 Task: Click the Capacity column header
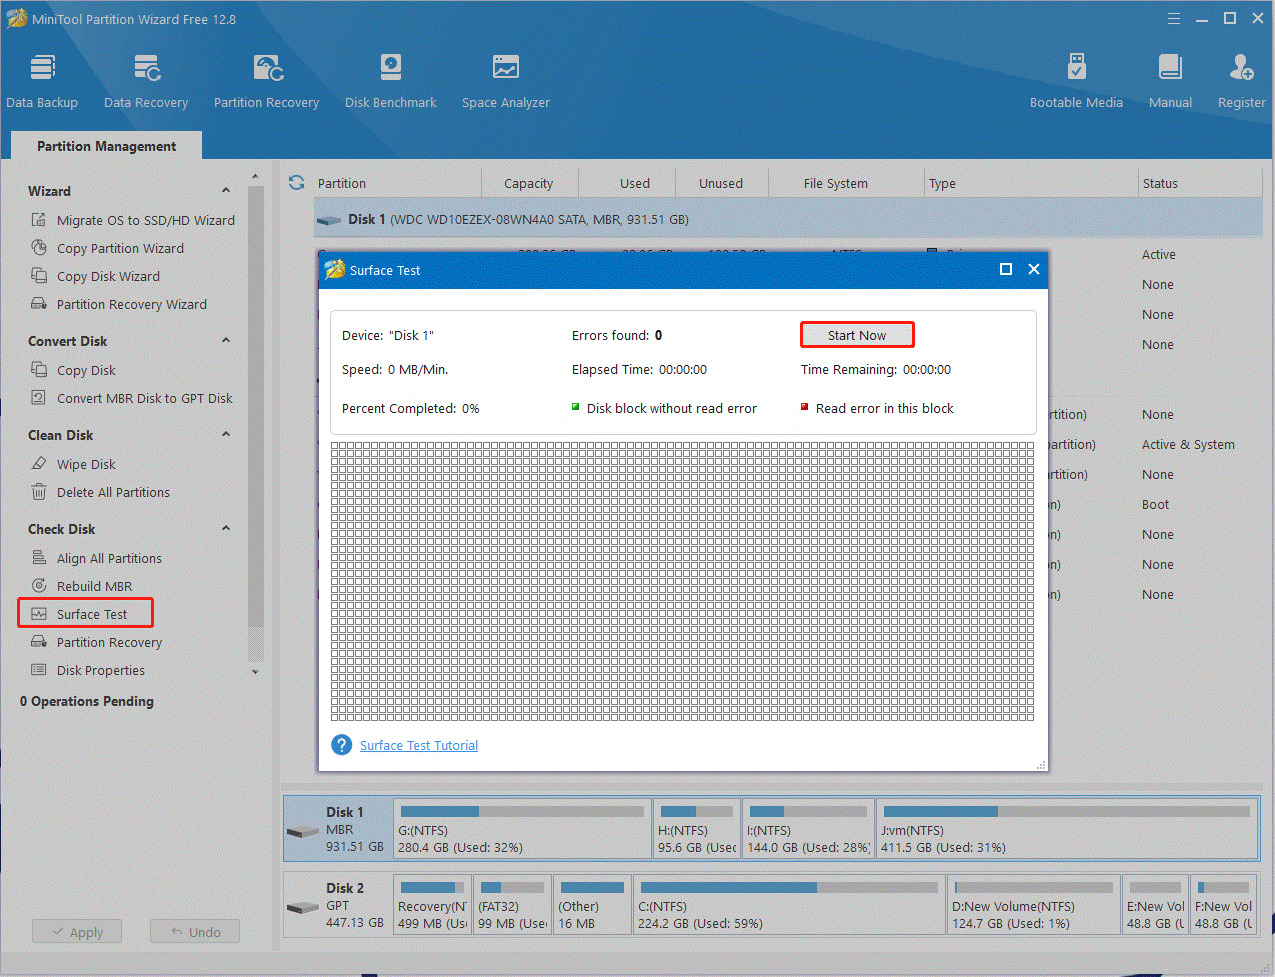click(528, 184)
